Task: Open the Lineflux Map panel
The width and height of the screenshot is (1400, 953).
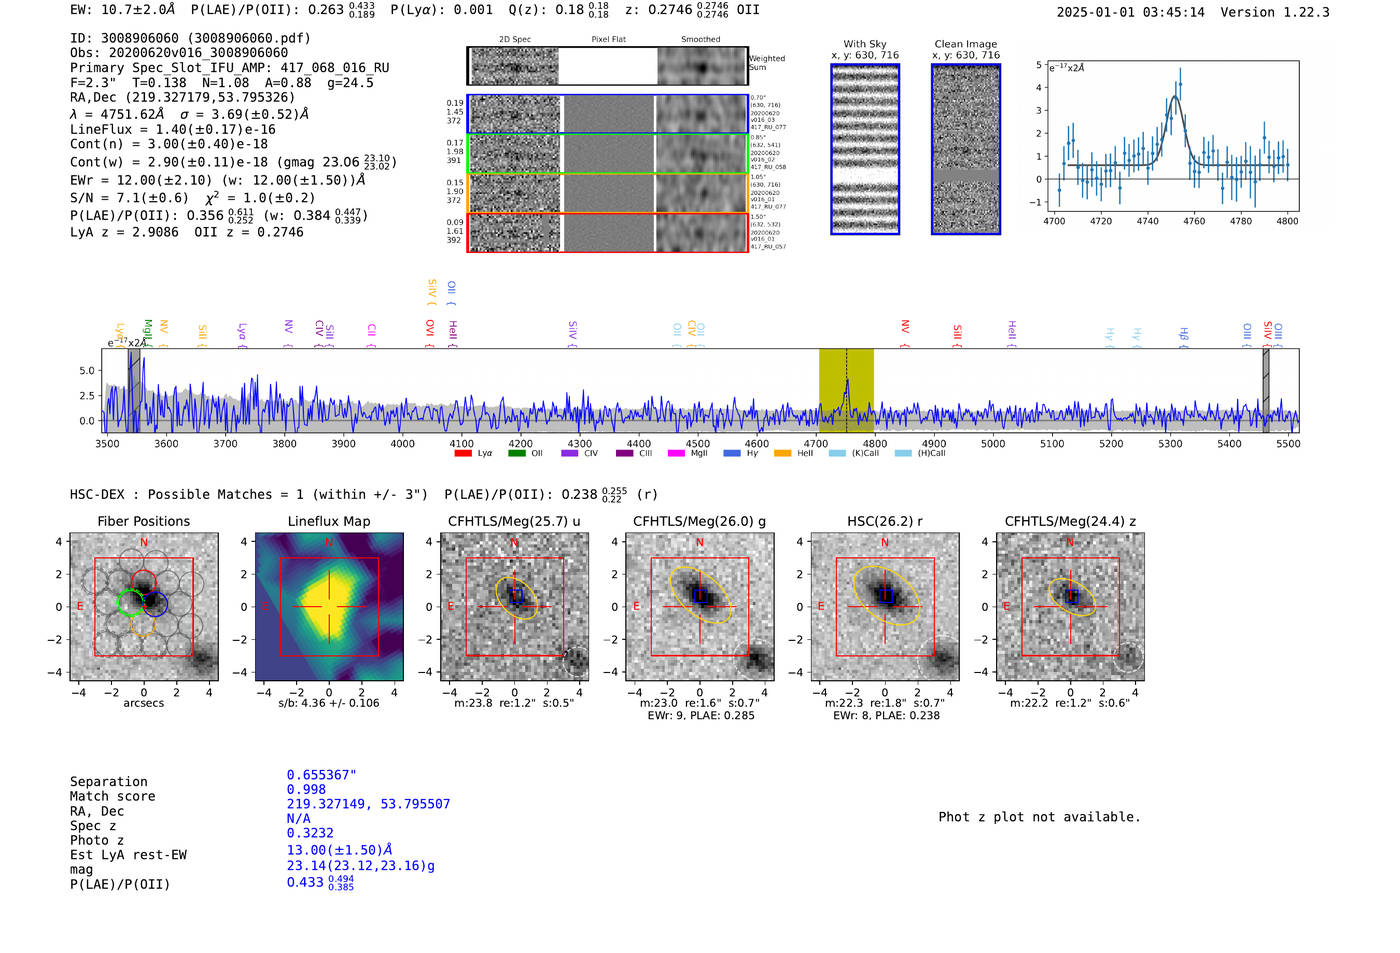Action: click(329, 607)
